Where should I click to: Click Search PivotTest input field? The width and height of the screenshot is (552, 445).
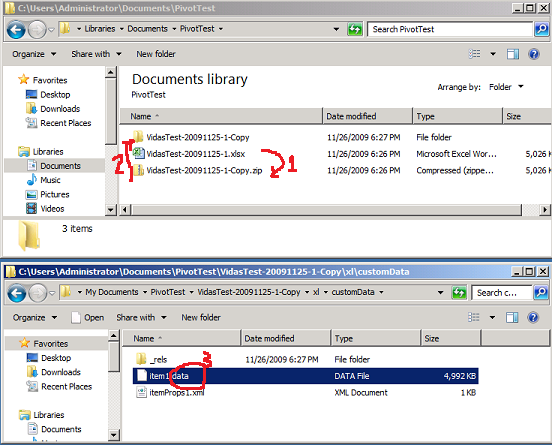450,29
